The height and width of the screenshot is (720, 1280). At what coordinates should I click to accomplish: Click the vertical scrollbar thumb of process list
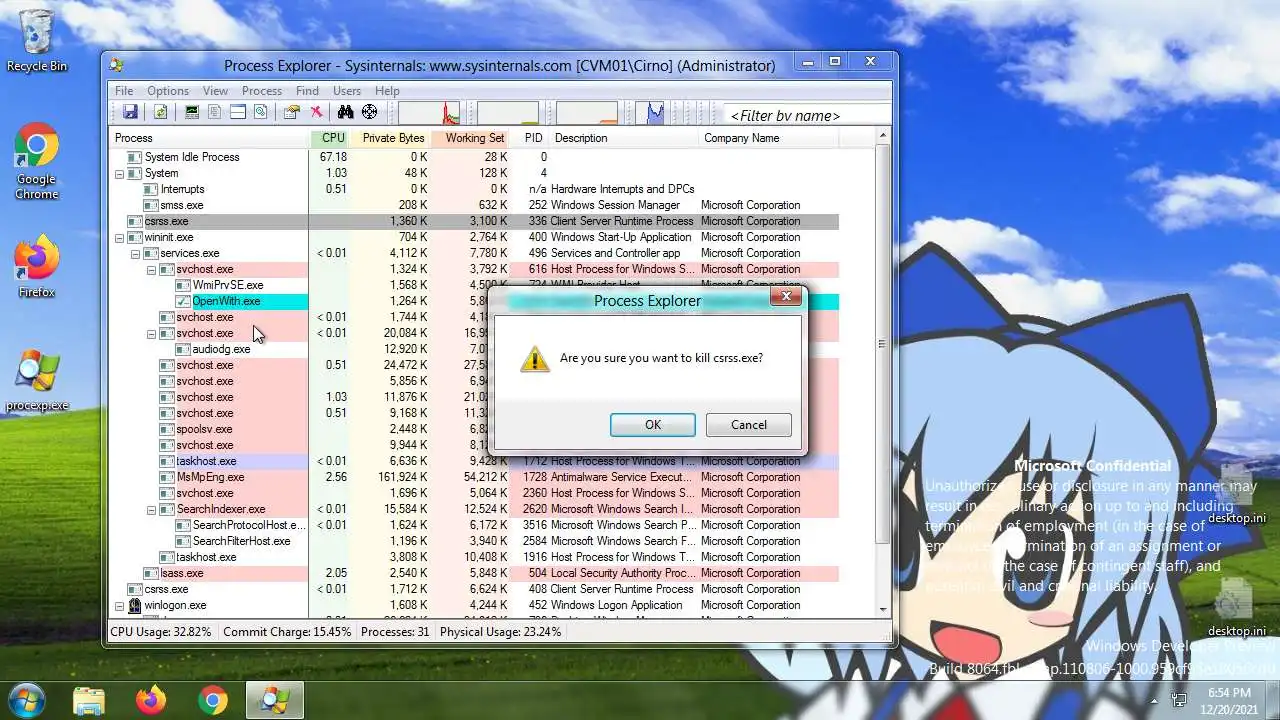tap(882, 344)
